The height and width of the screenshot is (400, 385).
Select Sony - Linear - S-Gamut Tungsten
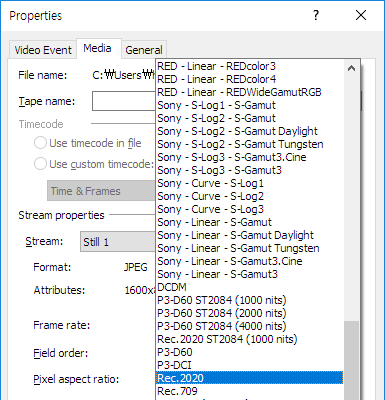coord(249,248)
